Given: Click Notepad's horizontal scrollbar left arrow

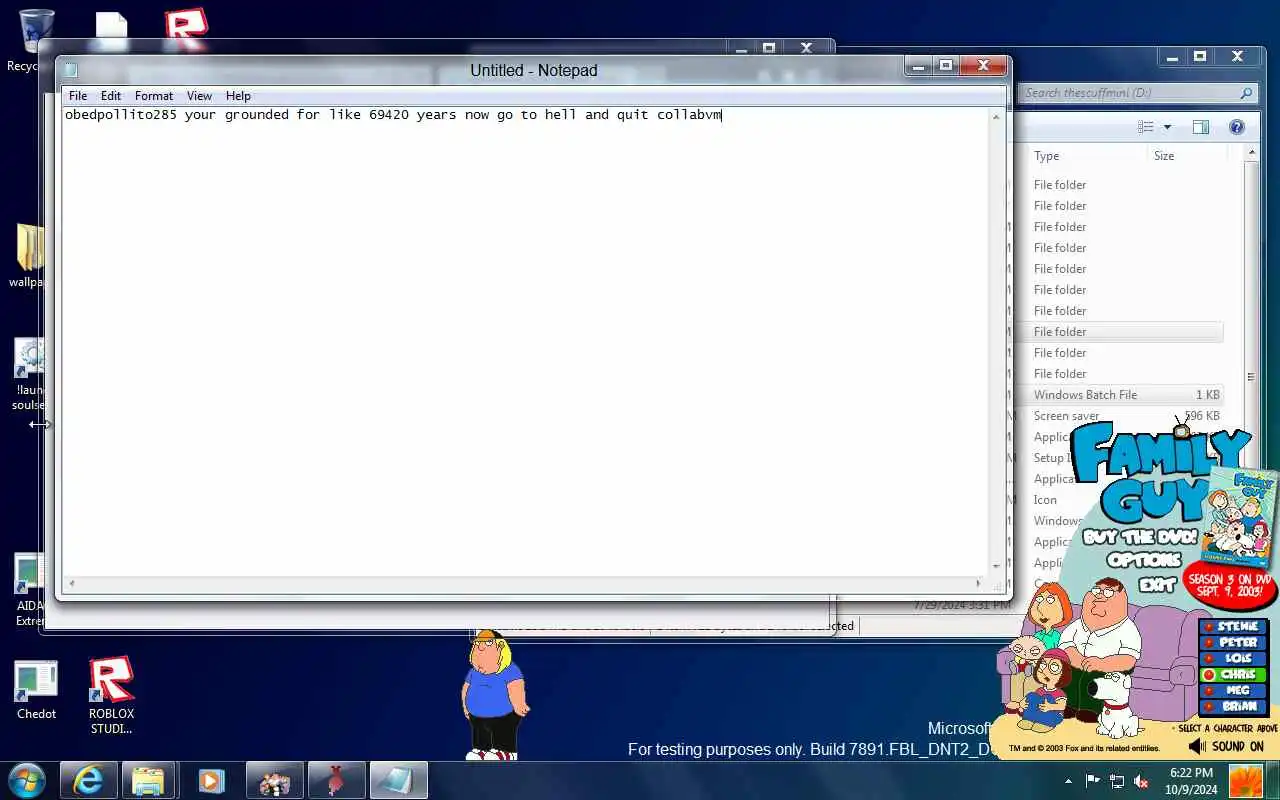Looking at the screenshot, I should [70, 583].
